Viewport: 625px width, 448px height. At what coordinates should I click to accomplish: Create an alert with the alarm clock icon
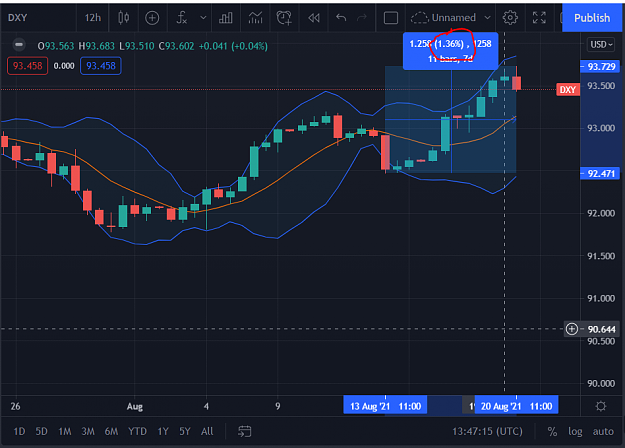(x=284, y=18)
